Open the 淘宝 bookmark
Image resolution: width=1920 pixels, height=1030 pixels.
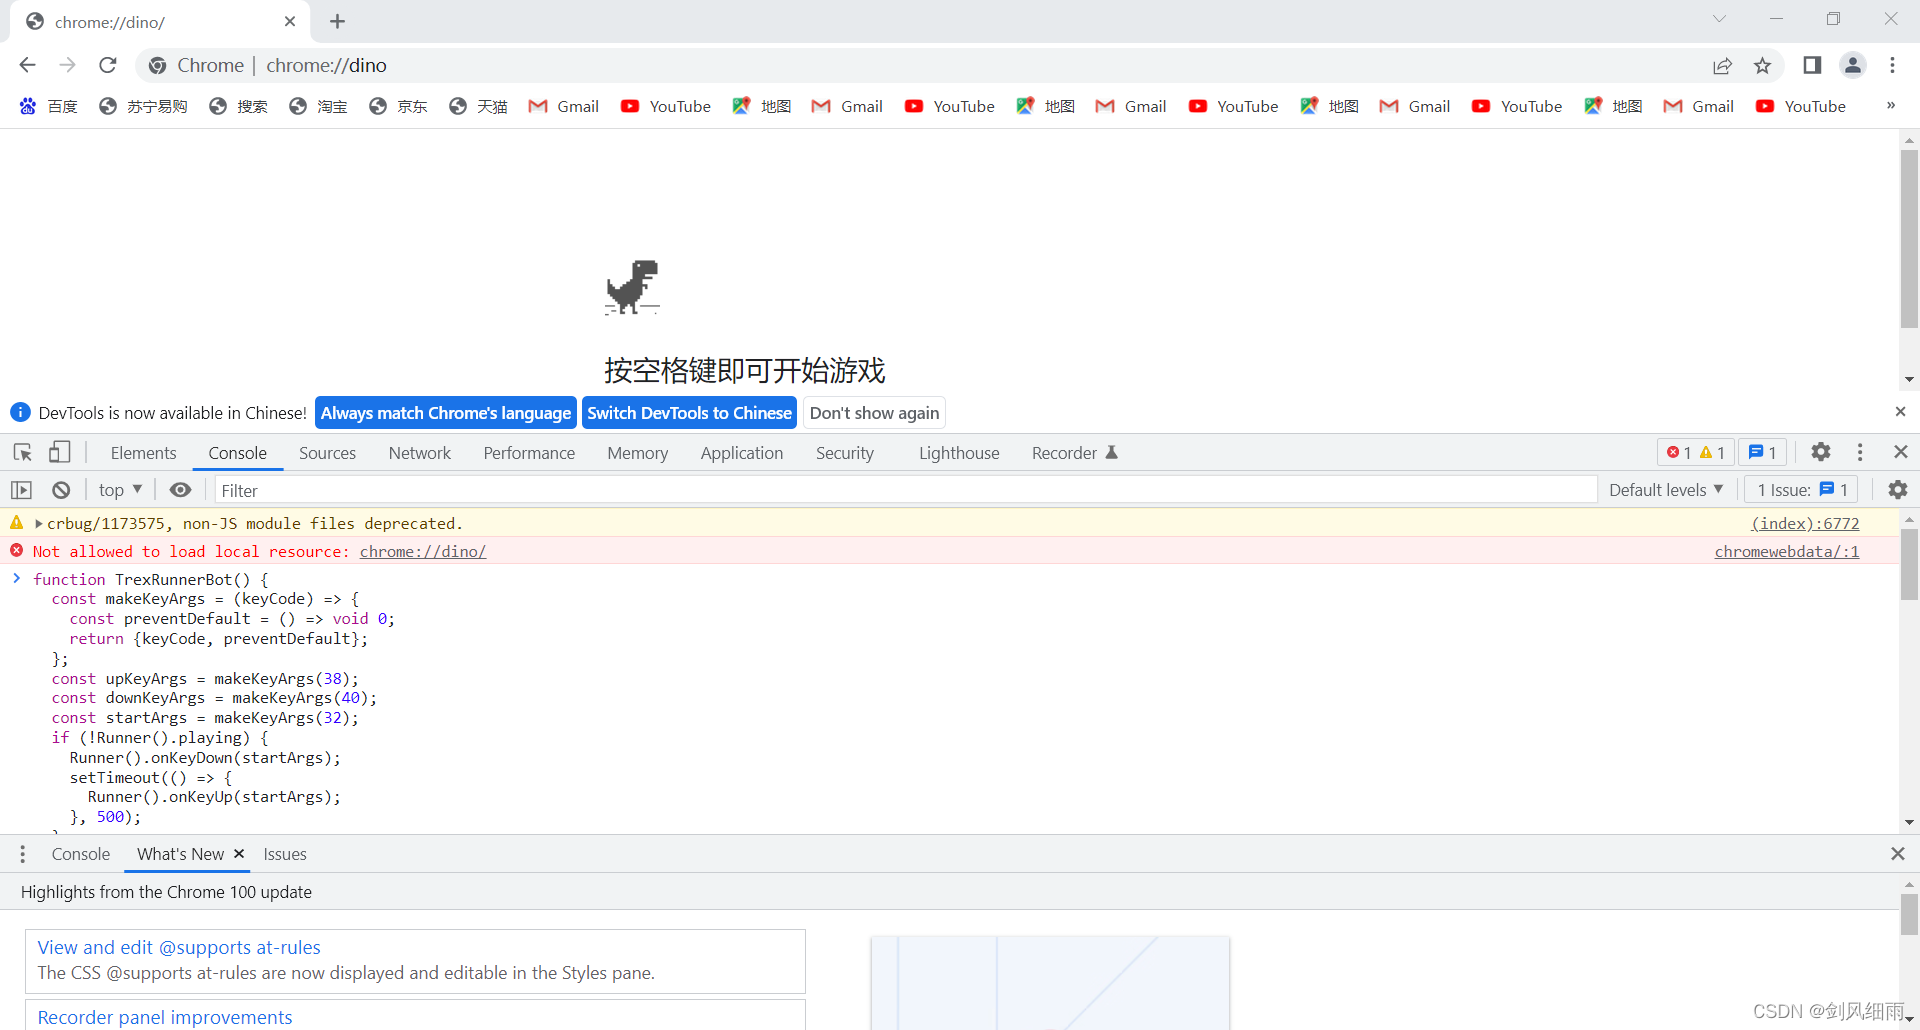coord(318,106)
